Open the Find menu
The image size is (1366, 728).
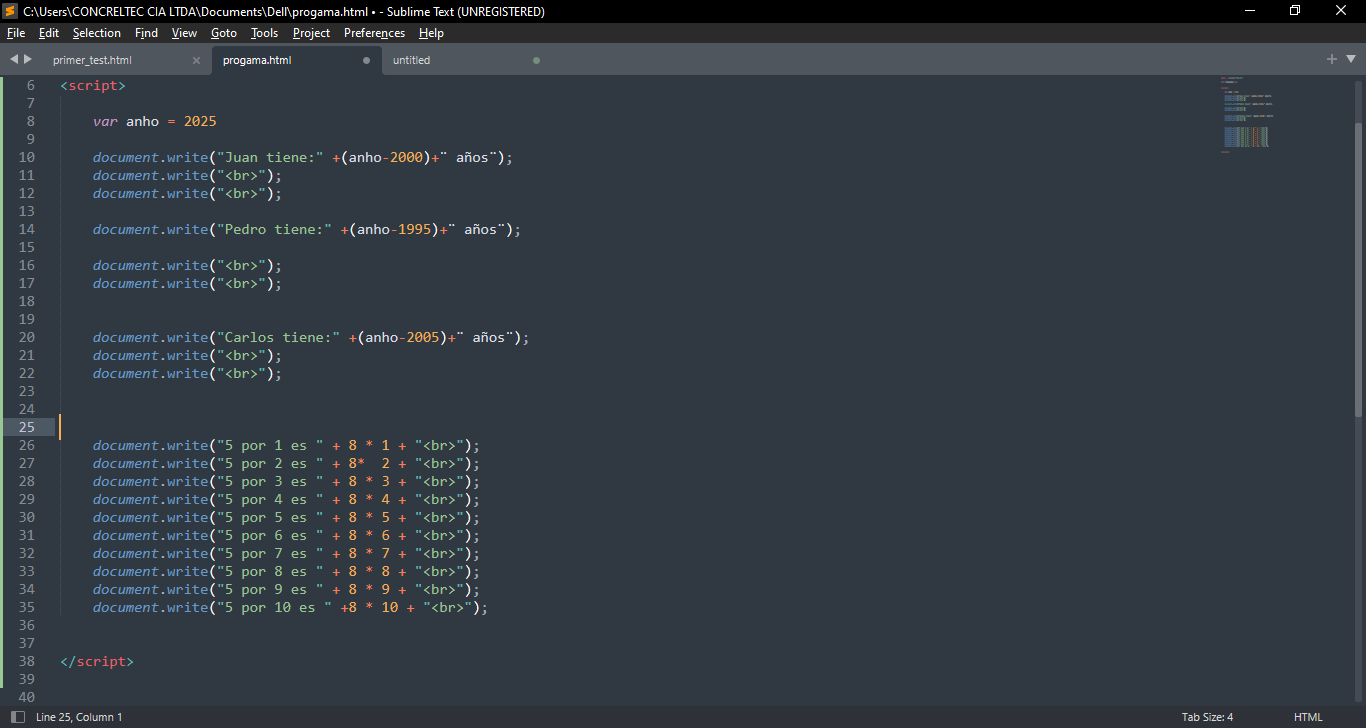[x=146, y=33]
